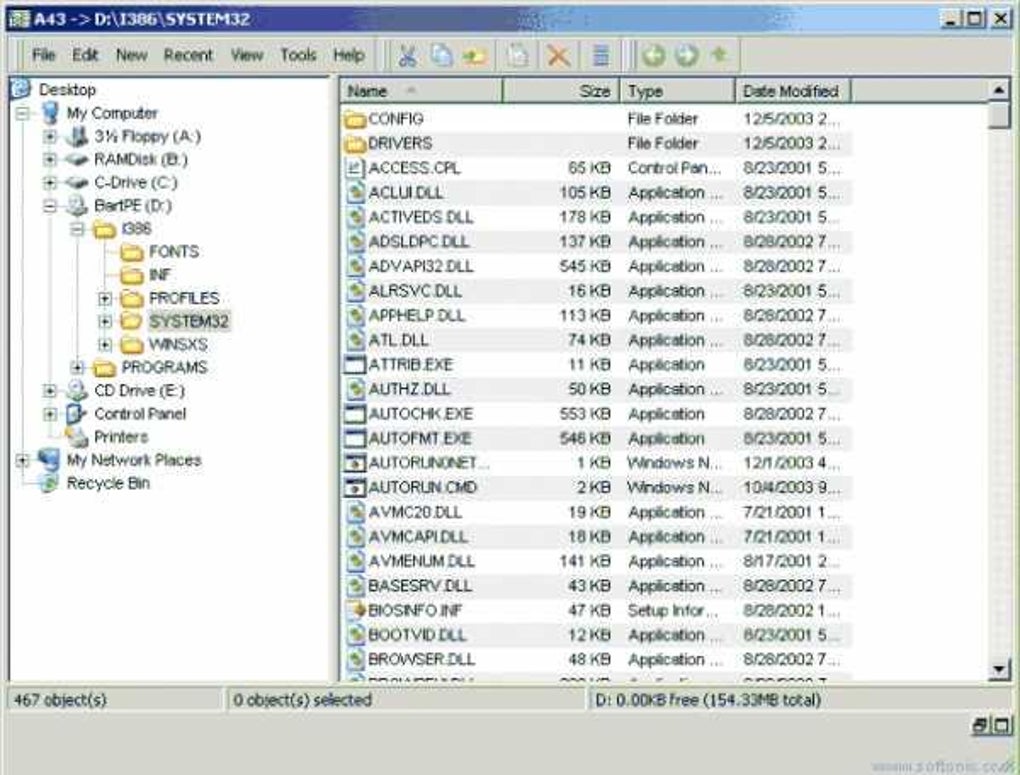This screenshot has width=1020, height=775.
Task: Click the CONFIG folder icon in file list
Action: point(355,119)
